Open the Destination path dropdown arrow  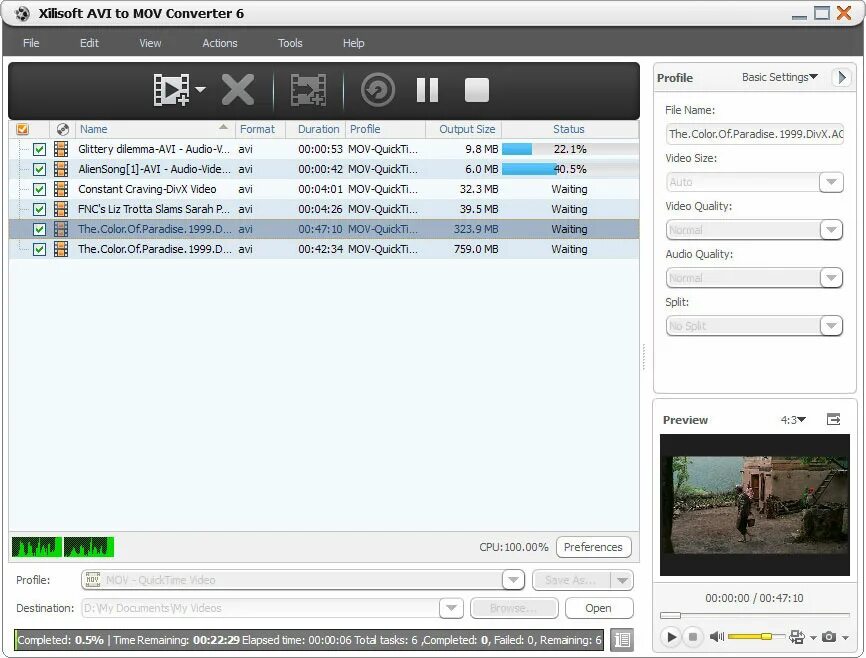pos(451,608)
